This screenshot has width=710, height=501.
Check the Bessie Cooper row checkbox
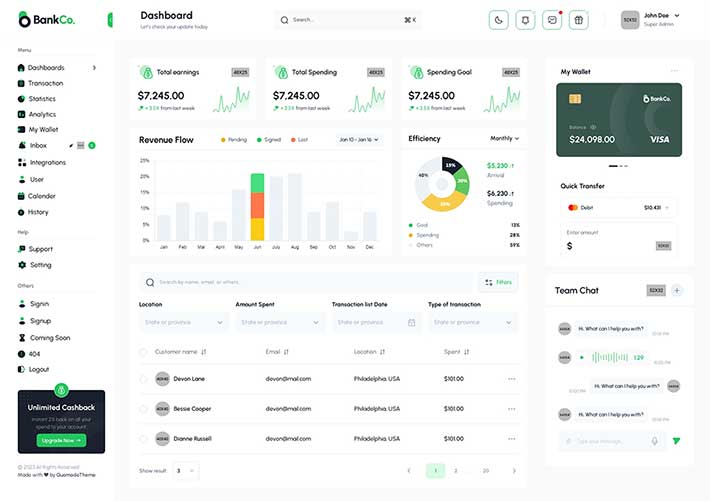click(143, 409)
